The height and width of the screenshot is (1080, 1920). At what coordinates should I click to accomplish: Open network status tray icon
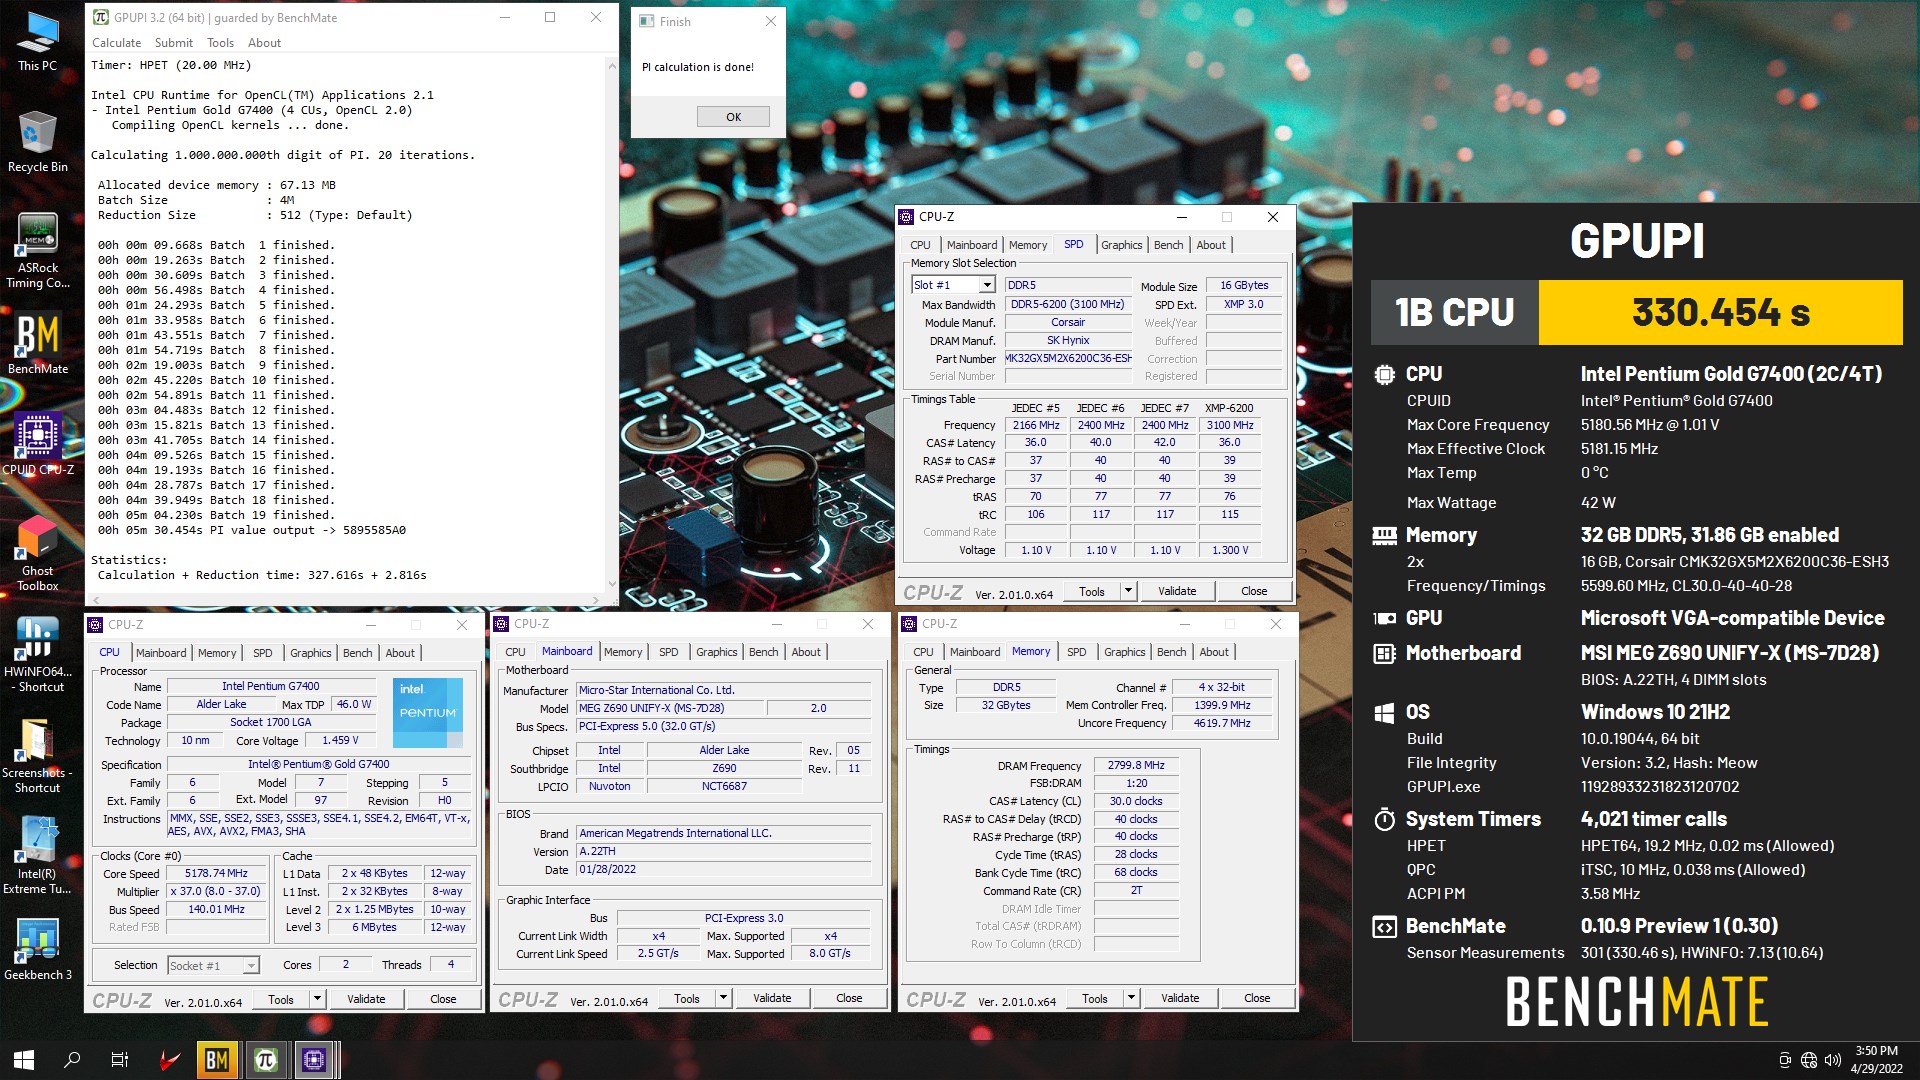pyautogui.click(x=1809, y=1060)
